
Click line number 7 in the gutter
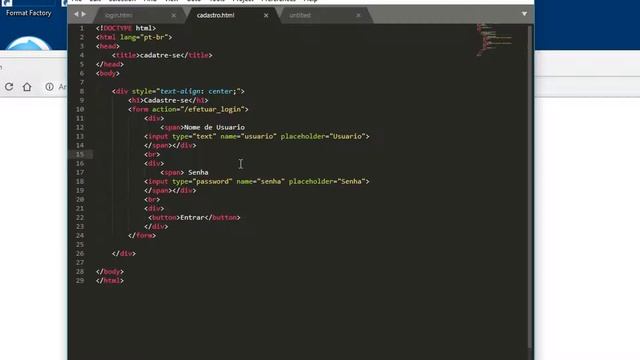pos(82,82)
